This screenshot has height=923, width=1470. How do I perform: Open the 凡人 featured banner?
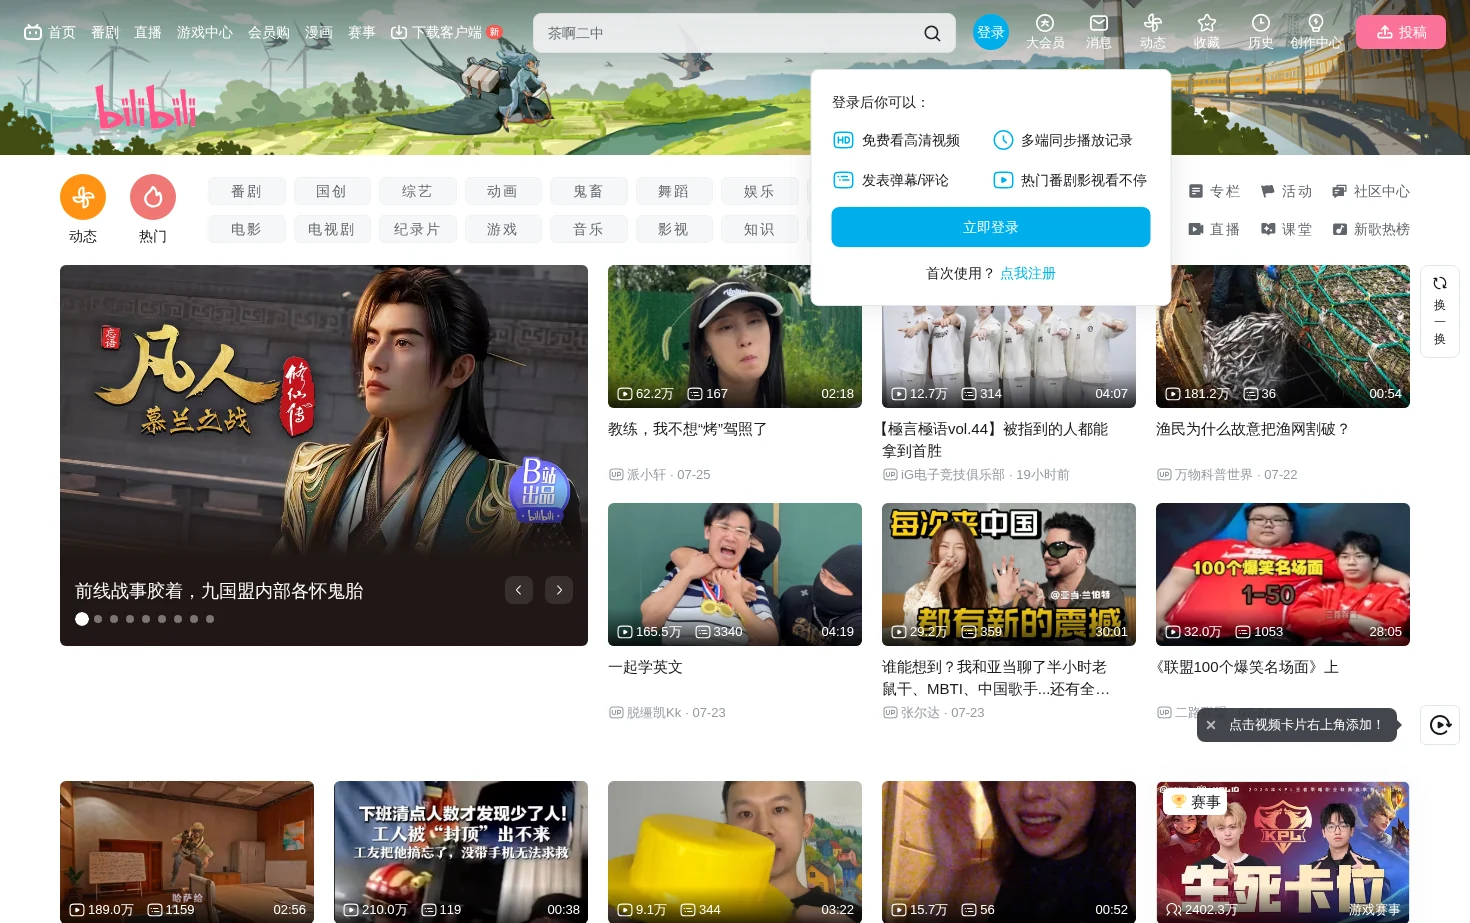pyautogui.click(x=324, y=455)
